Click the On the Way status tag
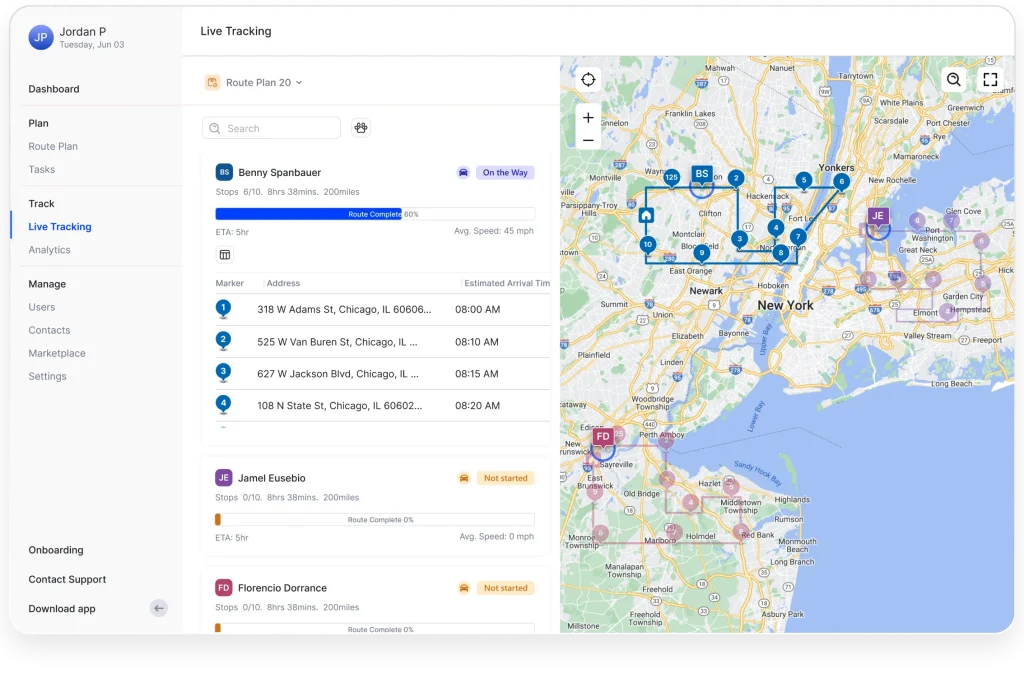1024x673 pixels. tap(505, 172)
